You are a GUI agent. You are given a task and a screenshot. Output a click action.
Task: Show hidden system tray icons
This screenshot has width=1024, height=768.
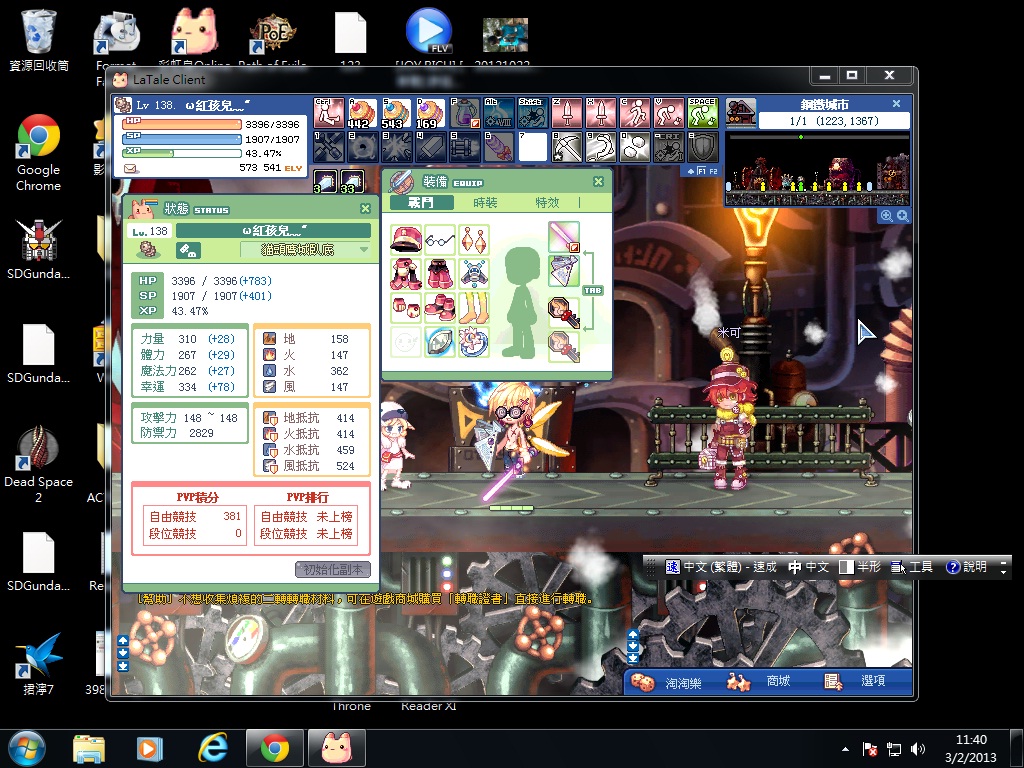coord(846,749)
